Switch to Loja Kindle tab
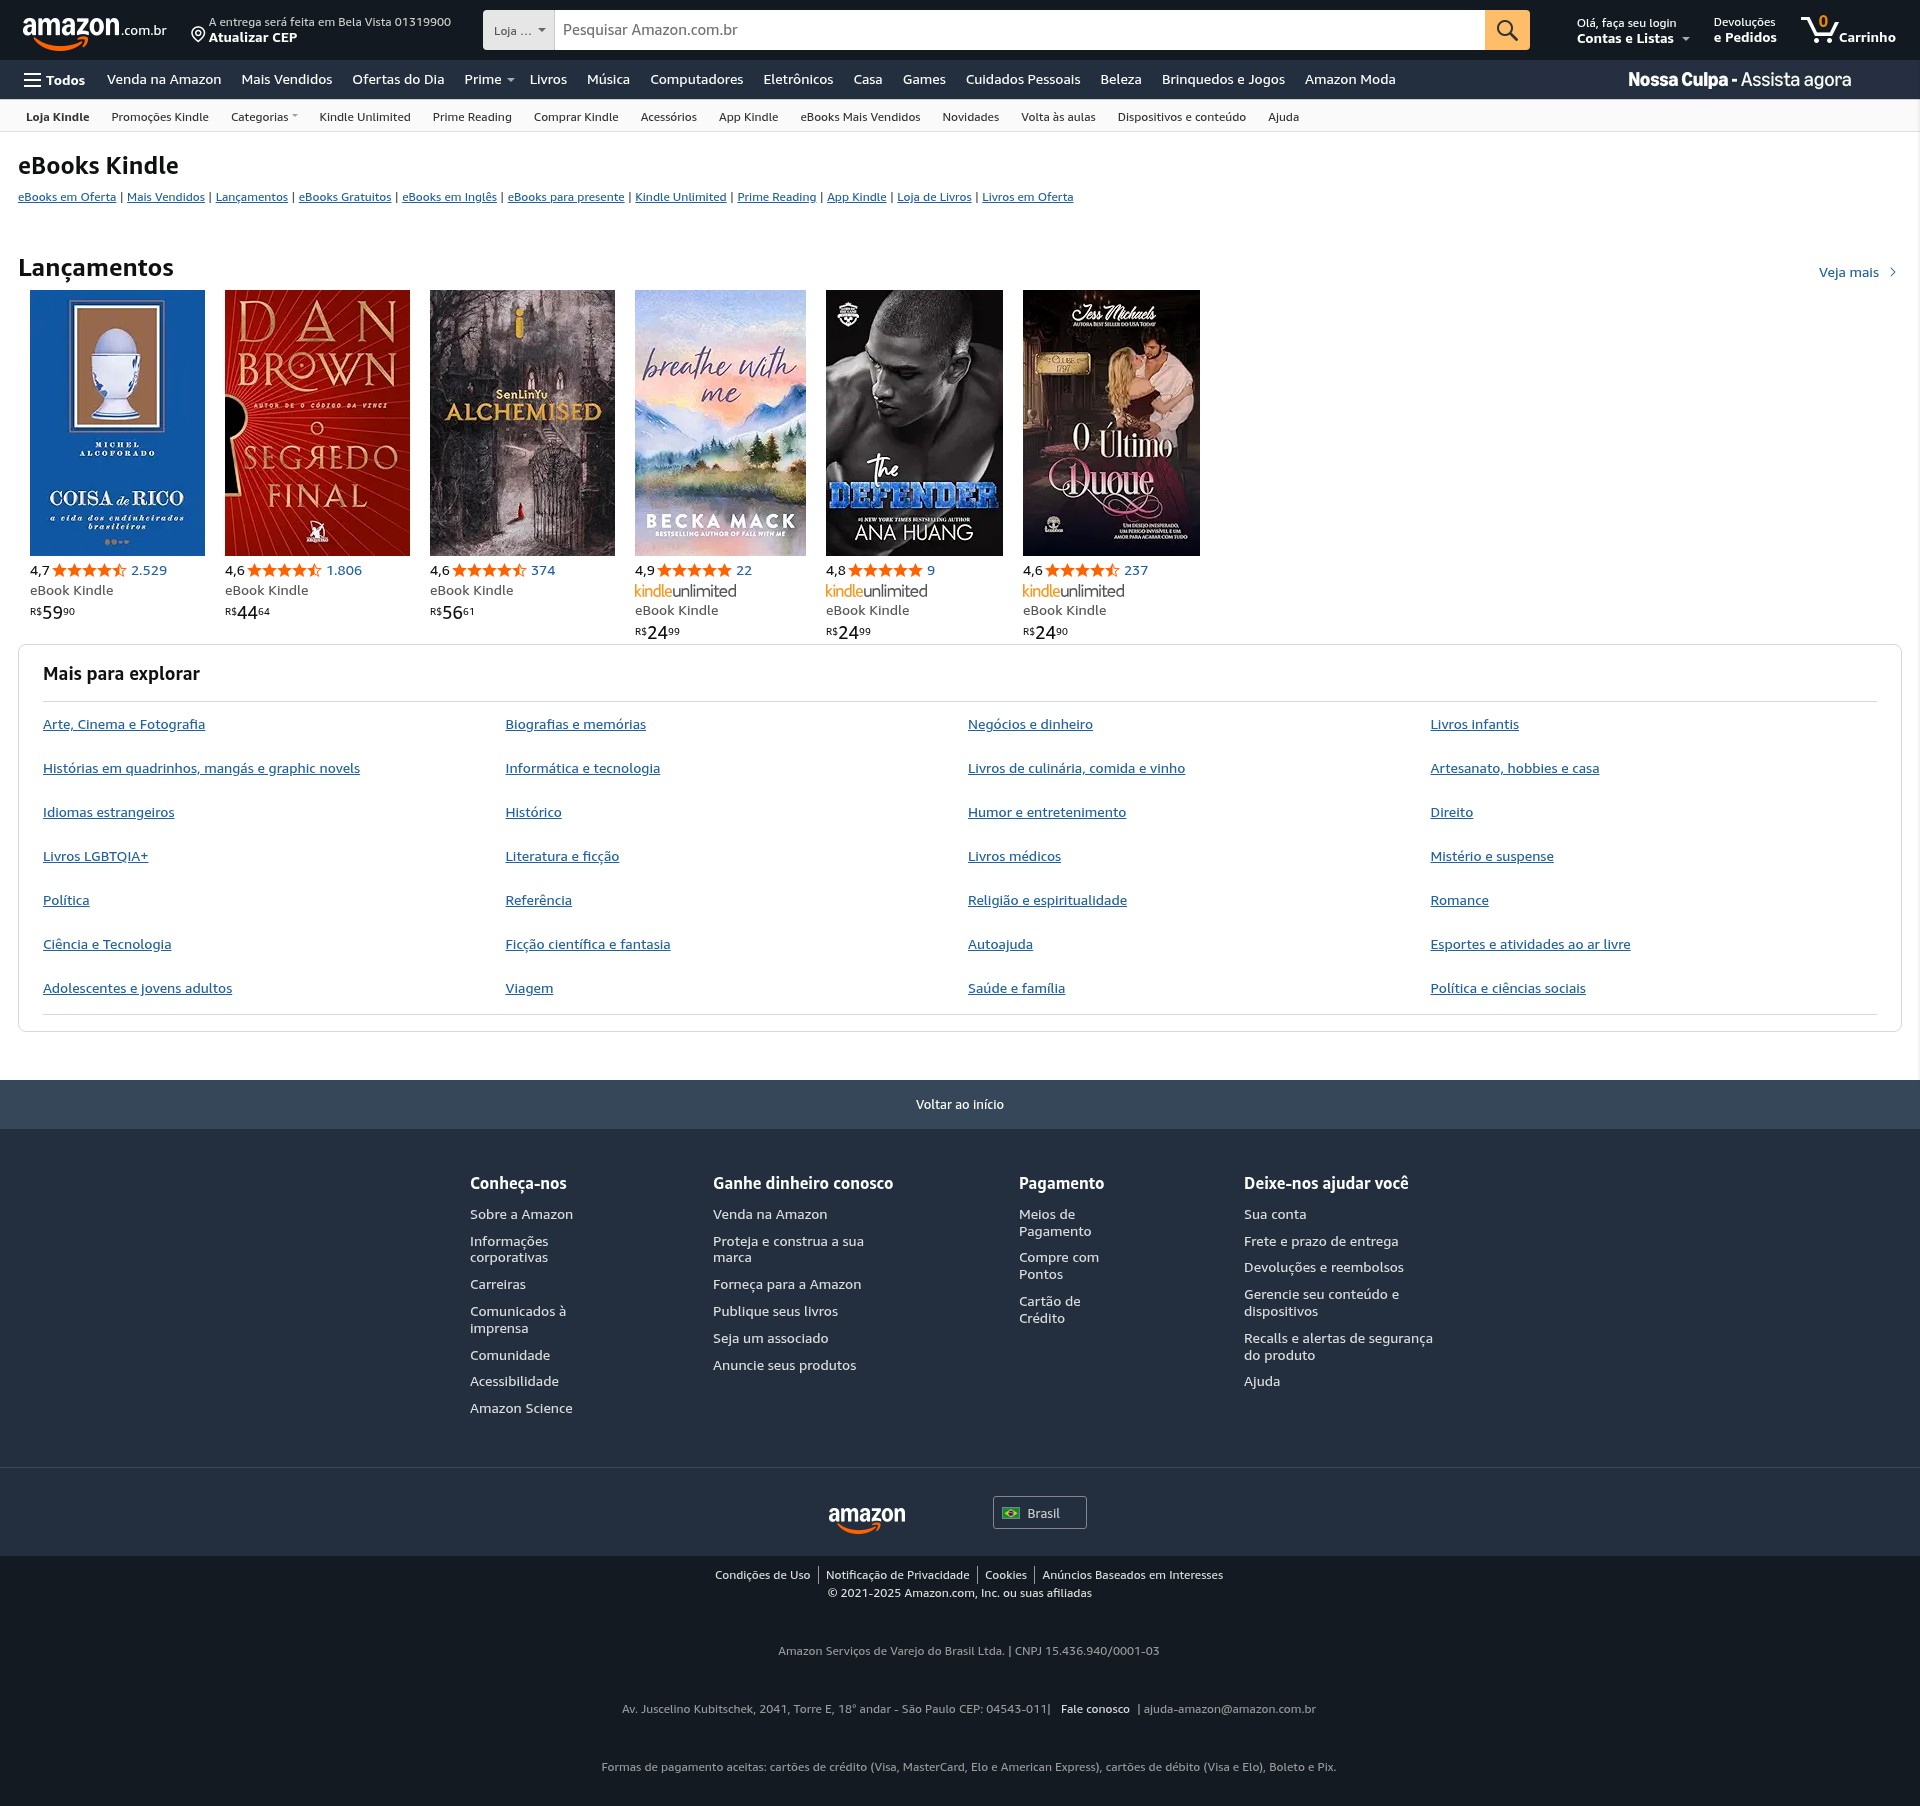Image resolution: width=1920 pixels, height=1806 pixels. tap(57, 117)
